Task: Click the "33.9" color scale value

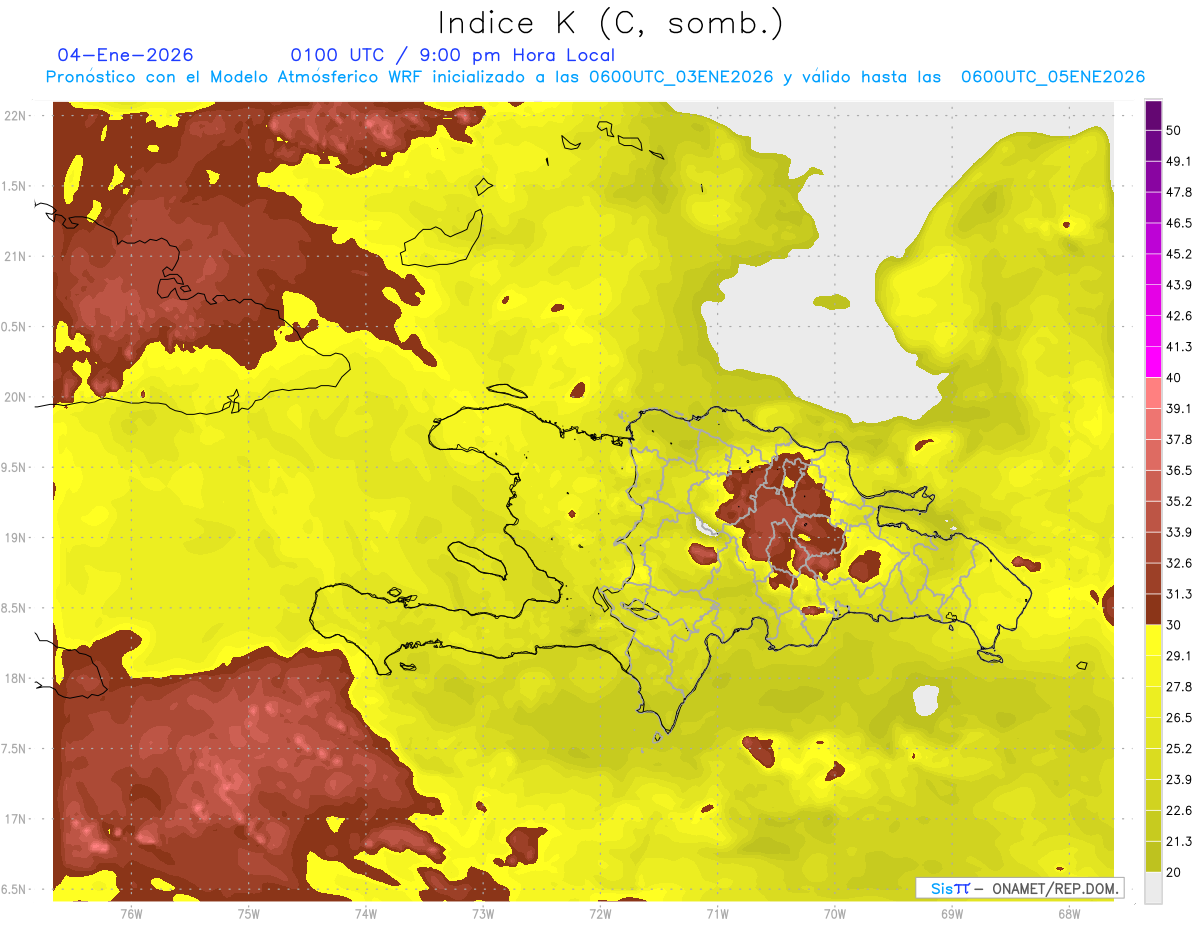Action: (1179, 532)
